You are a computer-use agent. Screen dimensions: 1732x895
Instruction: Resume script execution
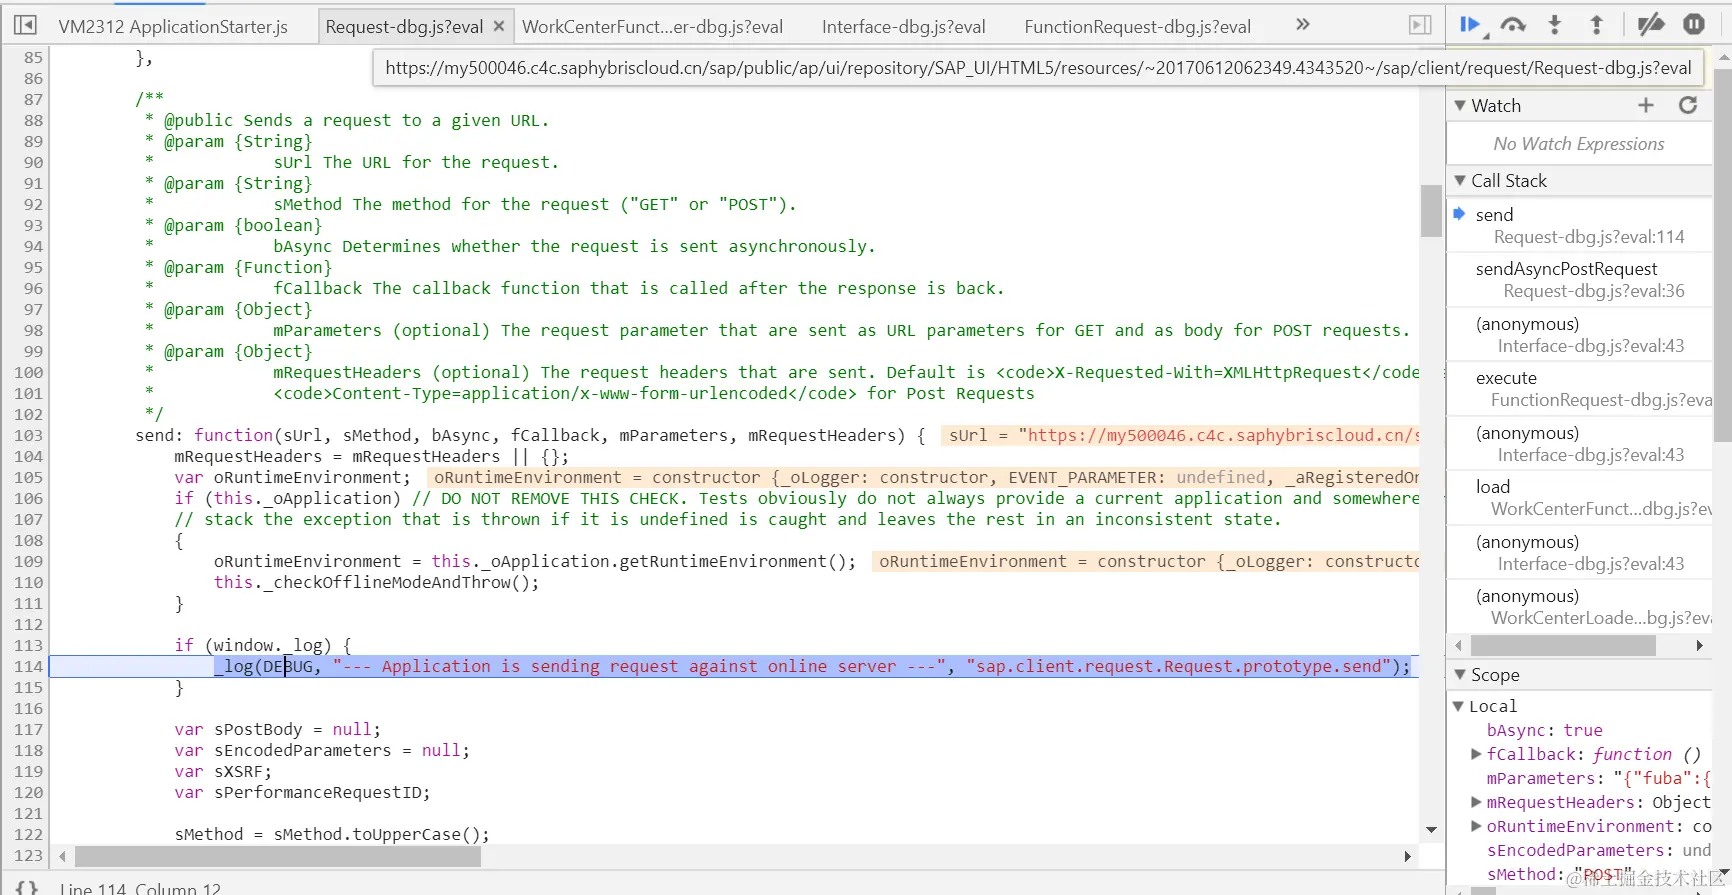pos(1470,25)
